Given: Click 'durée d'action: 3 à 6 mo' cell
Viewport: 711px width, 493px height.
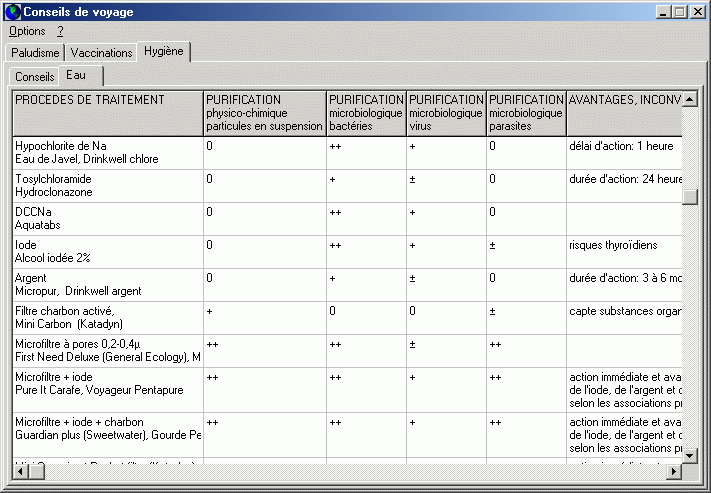Looking at the screenshot, I should tap(624, 285).
